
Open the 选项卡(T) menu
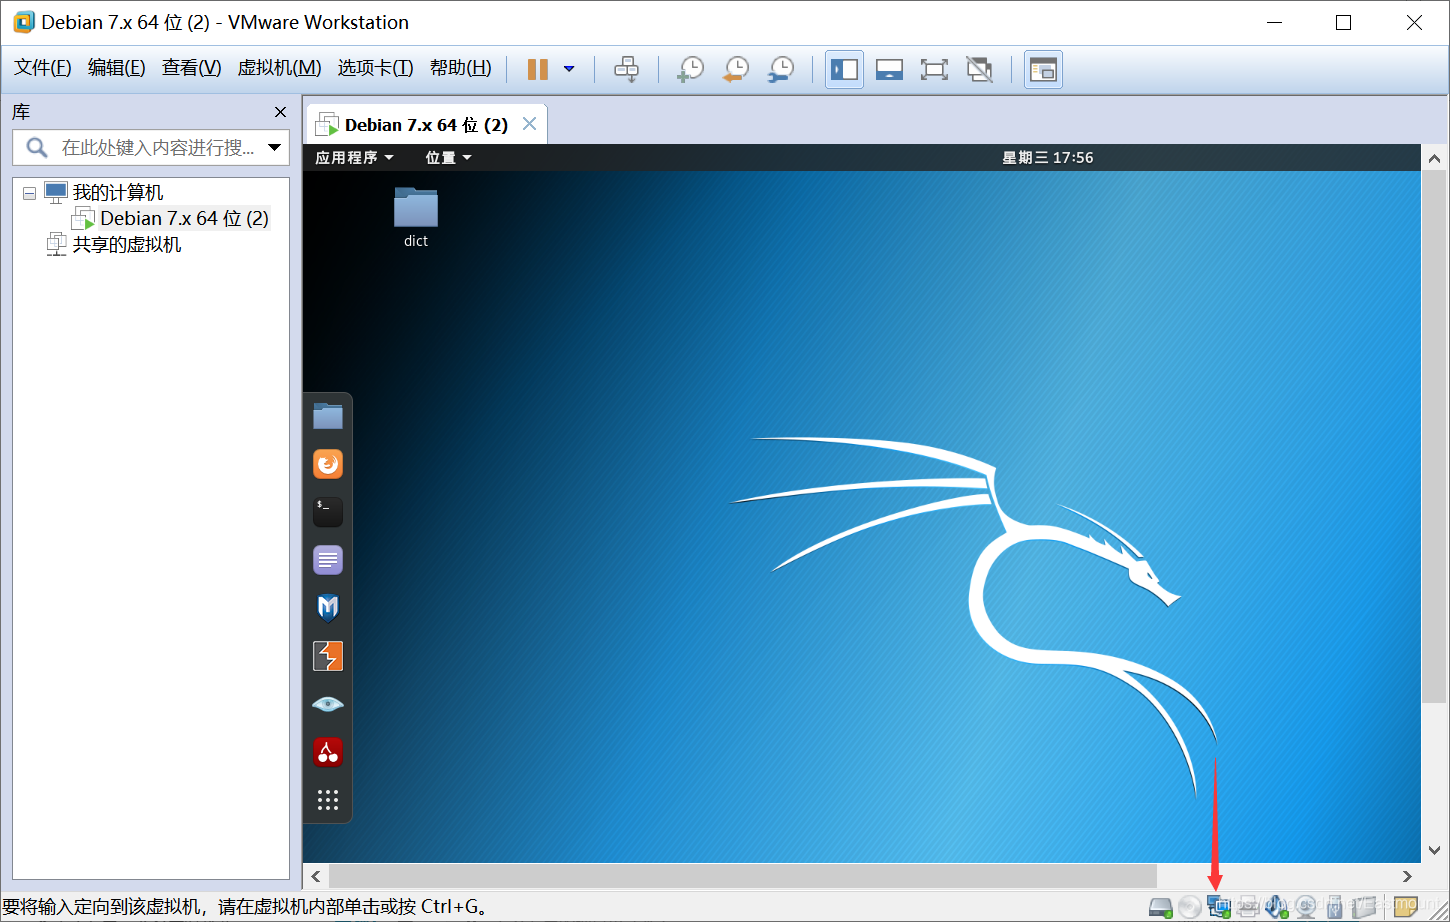[375, 68]
